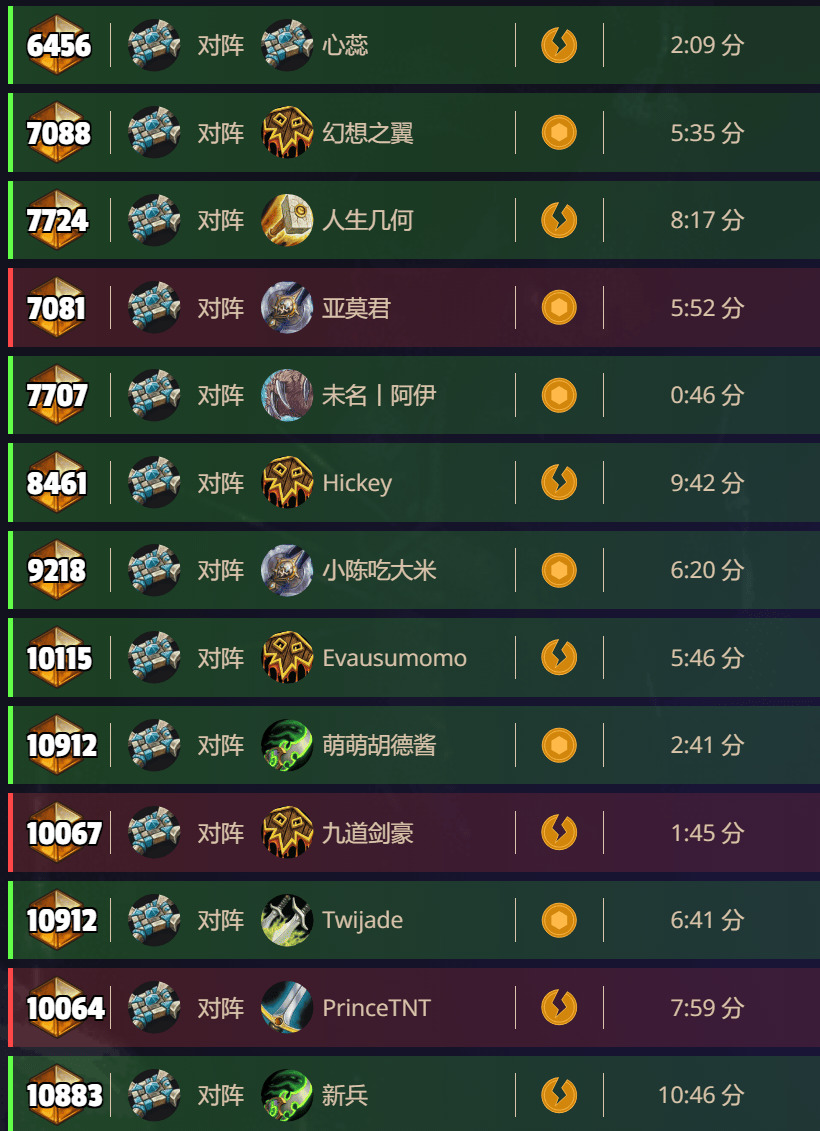Open opponent name 九道剑豪
Image resolution: width=820 pixels, height=1131 pixels.
[x=368, y=833]
